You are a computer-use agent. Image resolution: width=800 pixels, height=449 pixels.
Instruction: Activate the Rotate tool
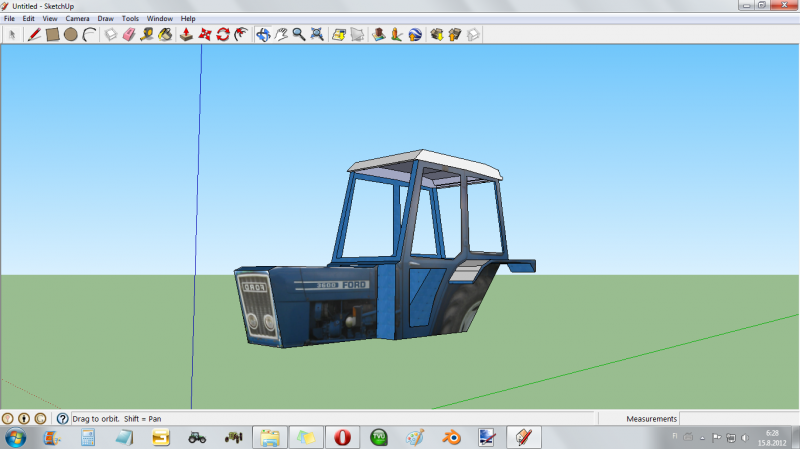coord(223,34)
